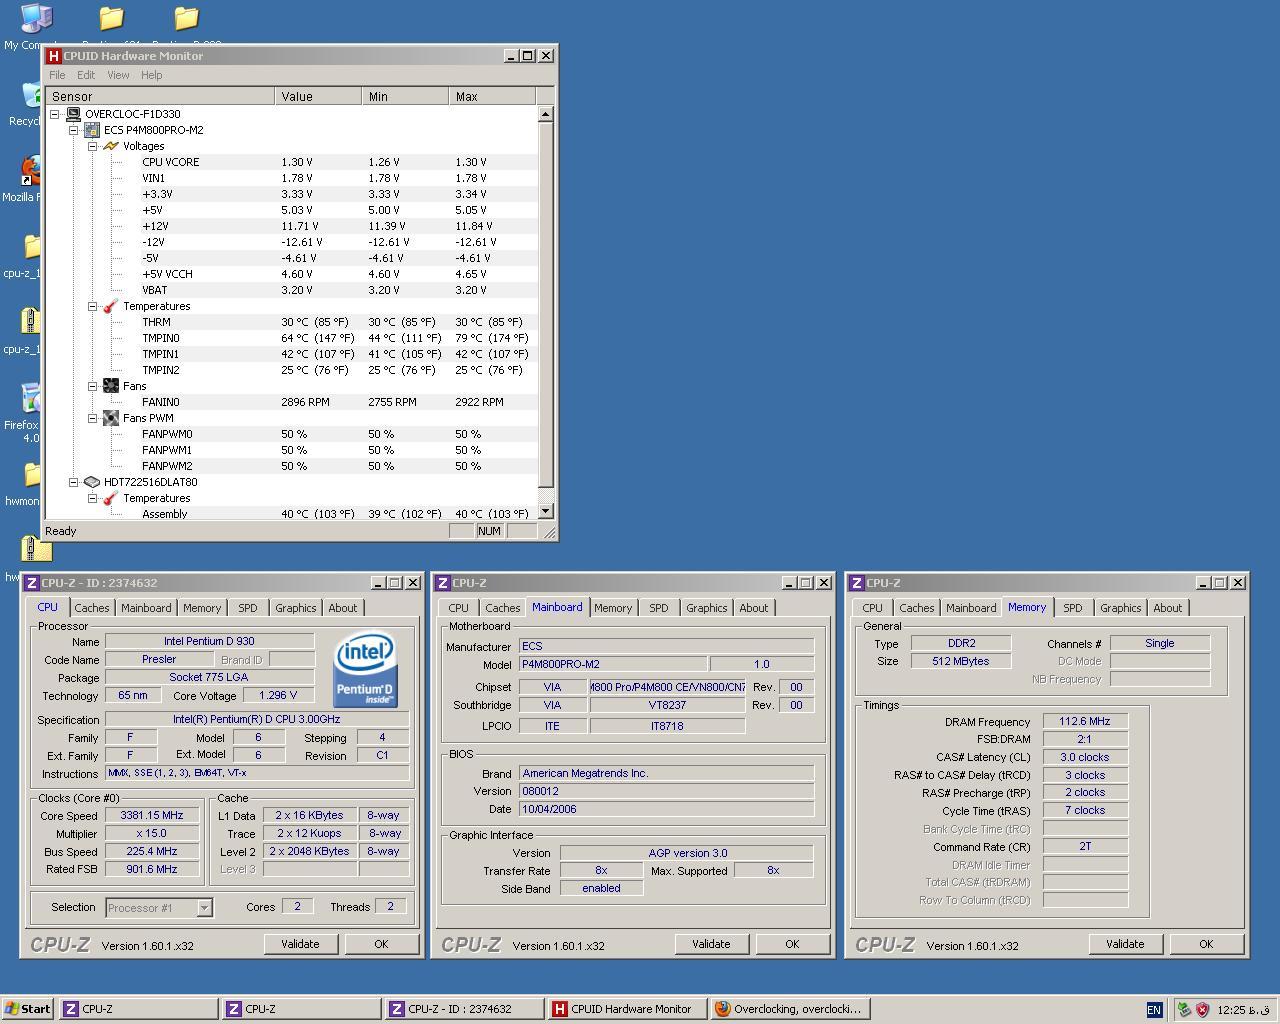The height and width of the screenshot is (1024, 1280).
Task: Open About tab in the CPU-Z ID window
Action: [x=342, y=608]
